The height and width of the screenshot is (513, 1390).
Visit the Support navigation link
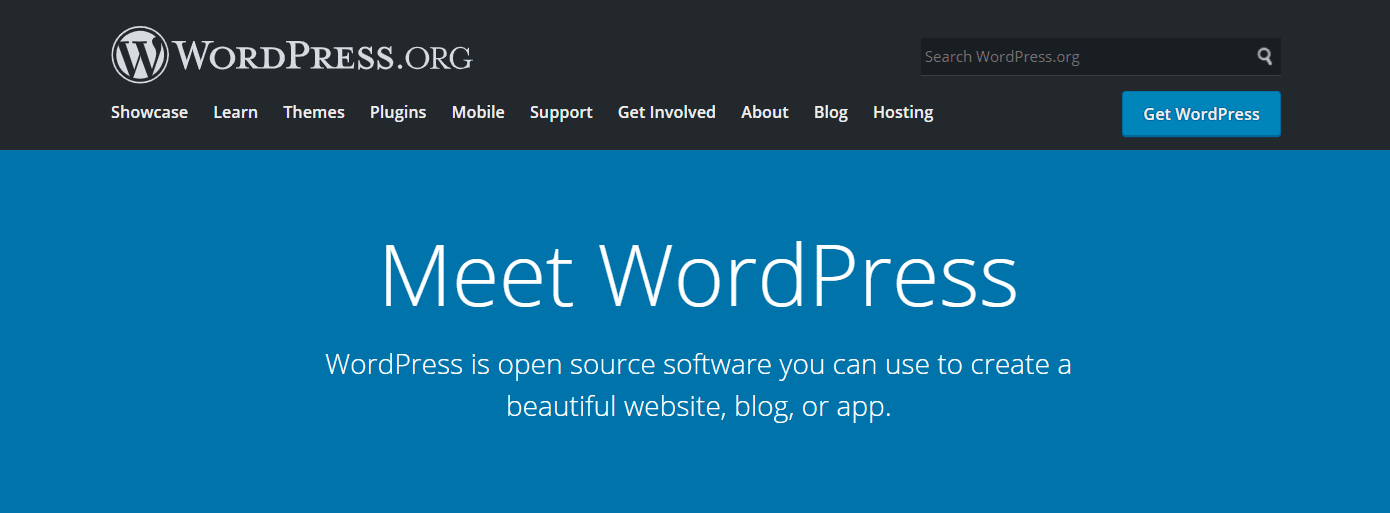click(561, 112)
